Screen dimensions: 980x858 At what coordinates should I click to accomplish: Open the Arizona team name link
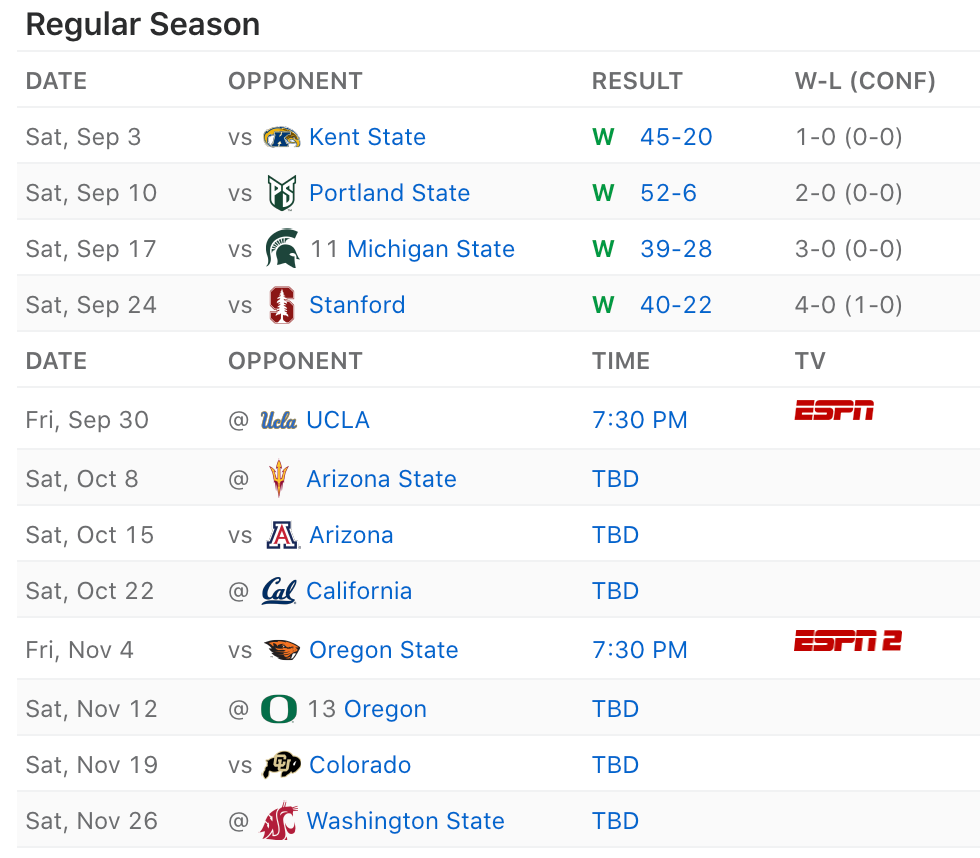tap(351, 535)
